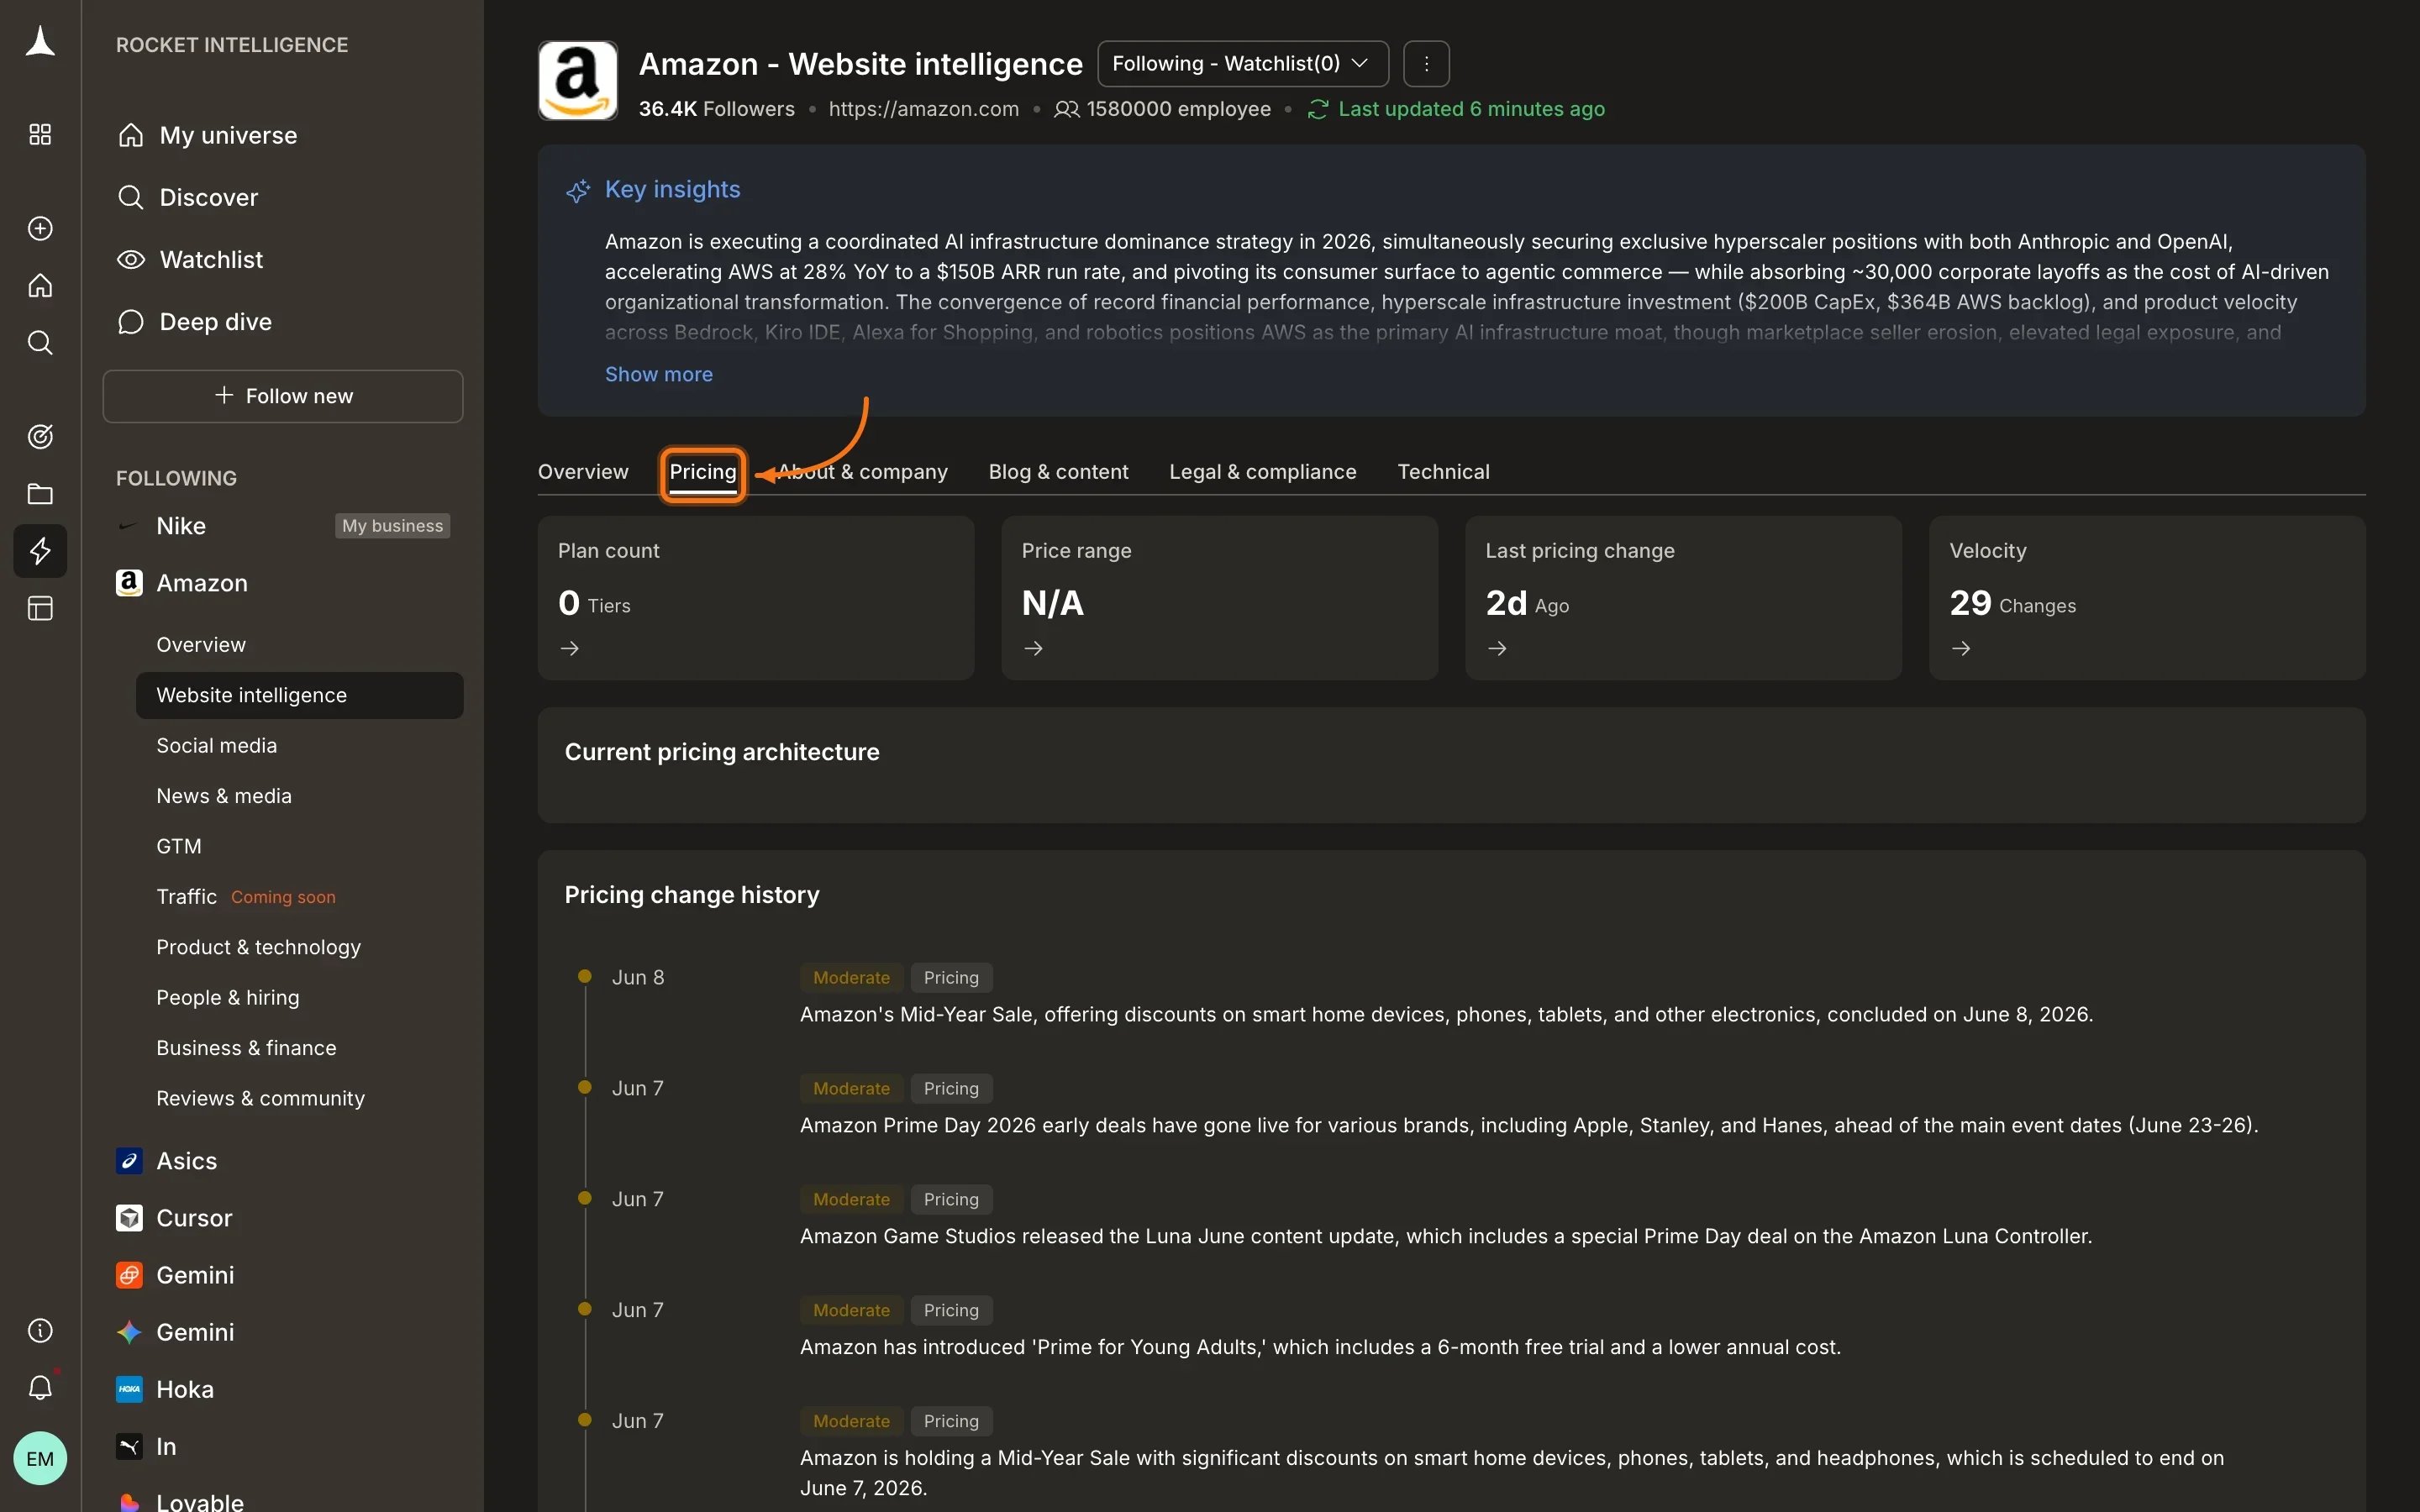Open Business & finance section
This screenshot has width=2420, height=1512.
tap(246, 1048)
